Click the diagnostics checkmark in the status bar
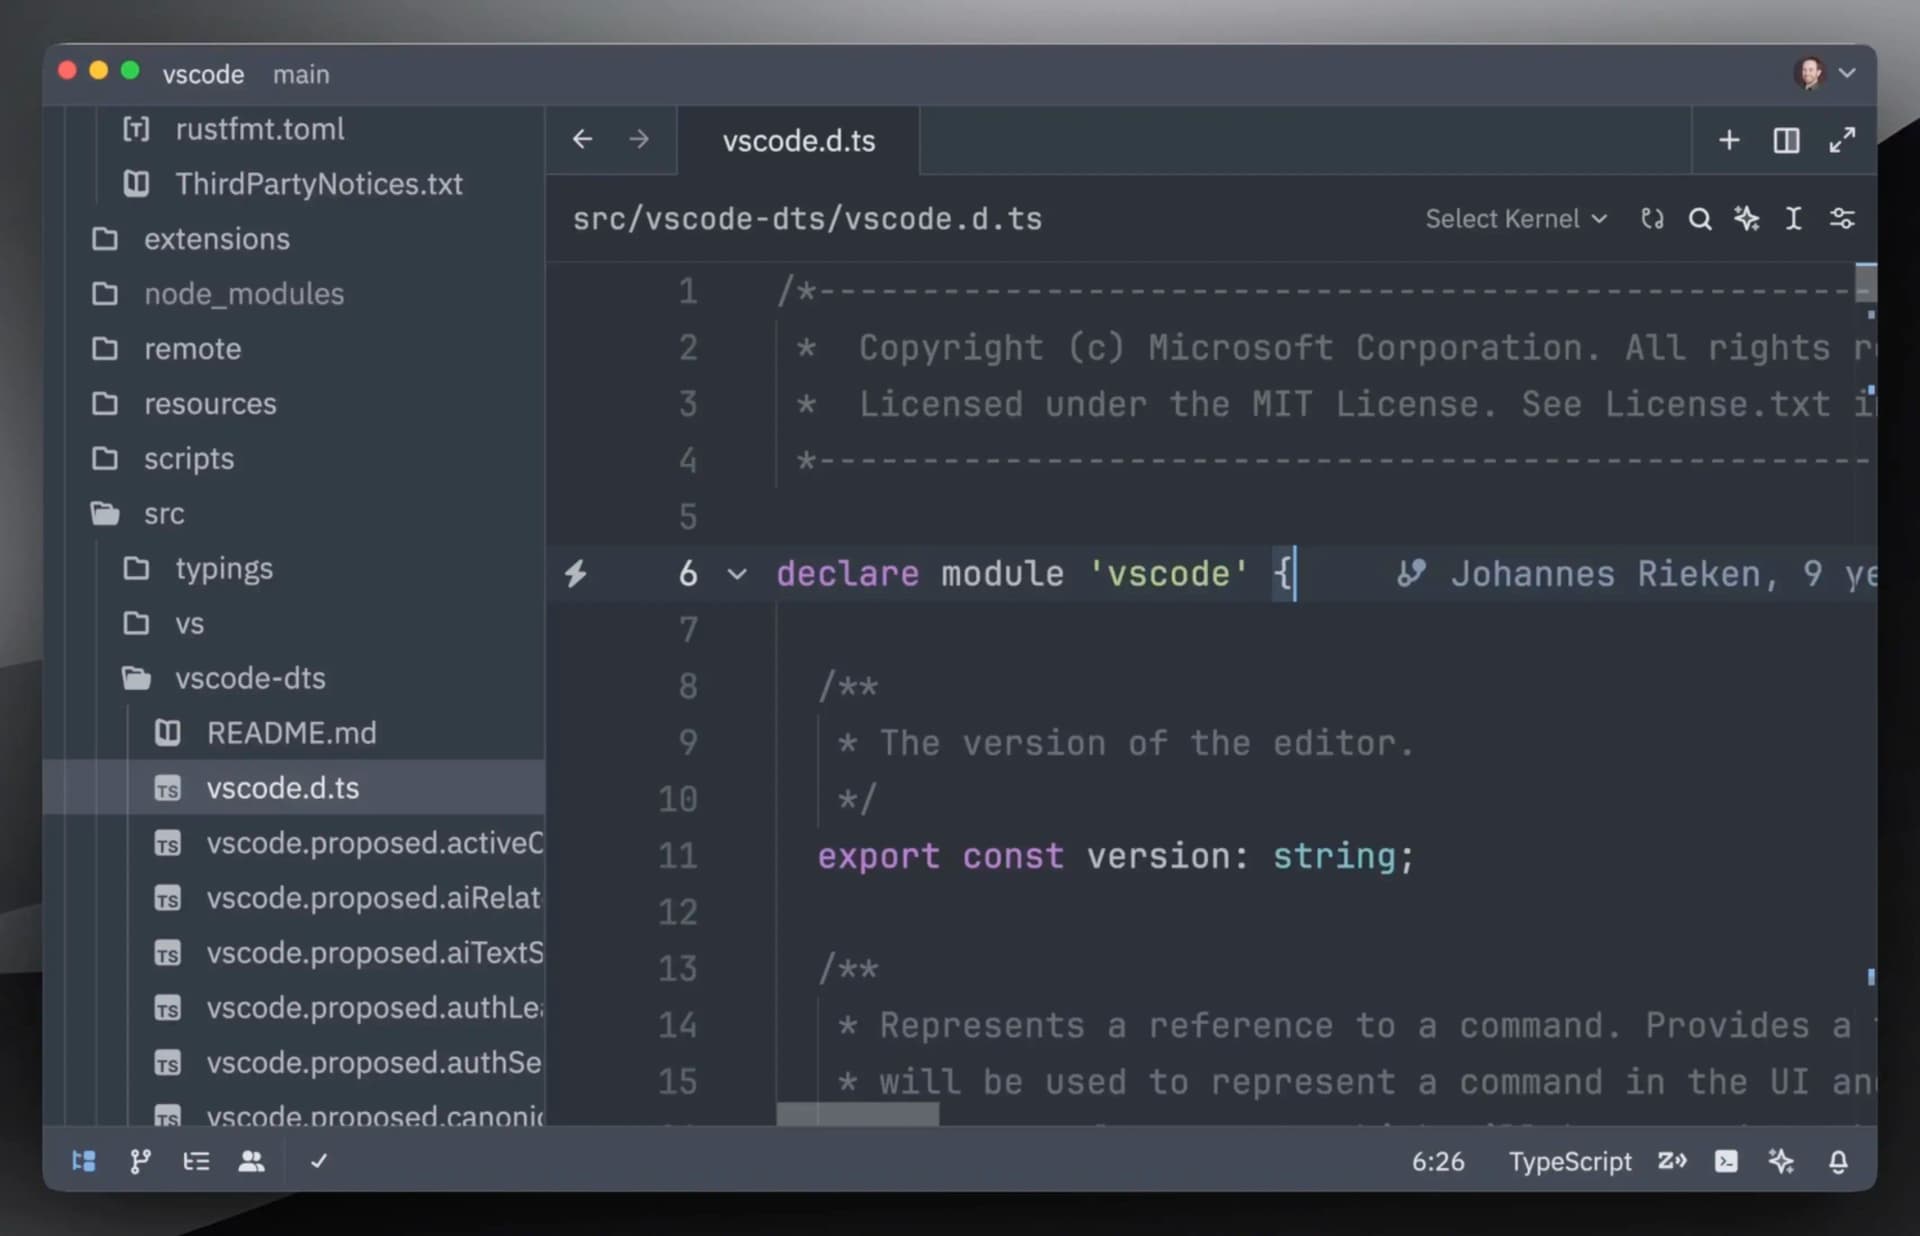This screenshot has height=1236, width=1920. (x=319, y=1161)
